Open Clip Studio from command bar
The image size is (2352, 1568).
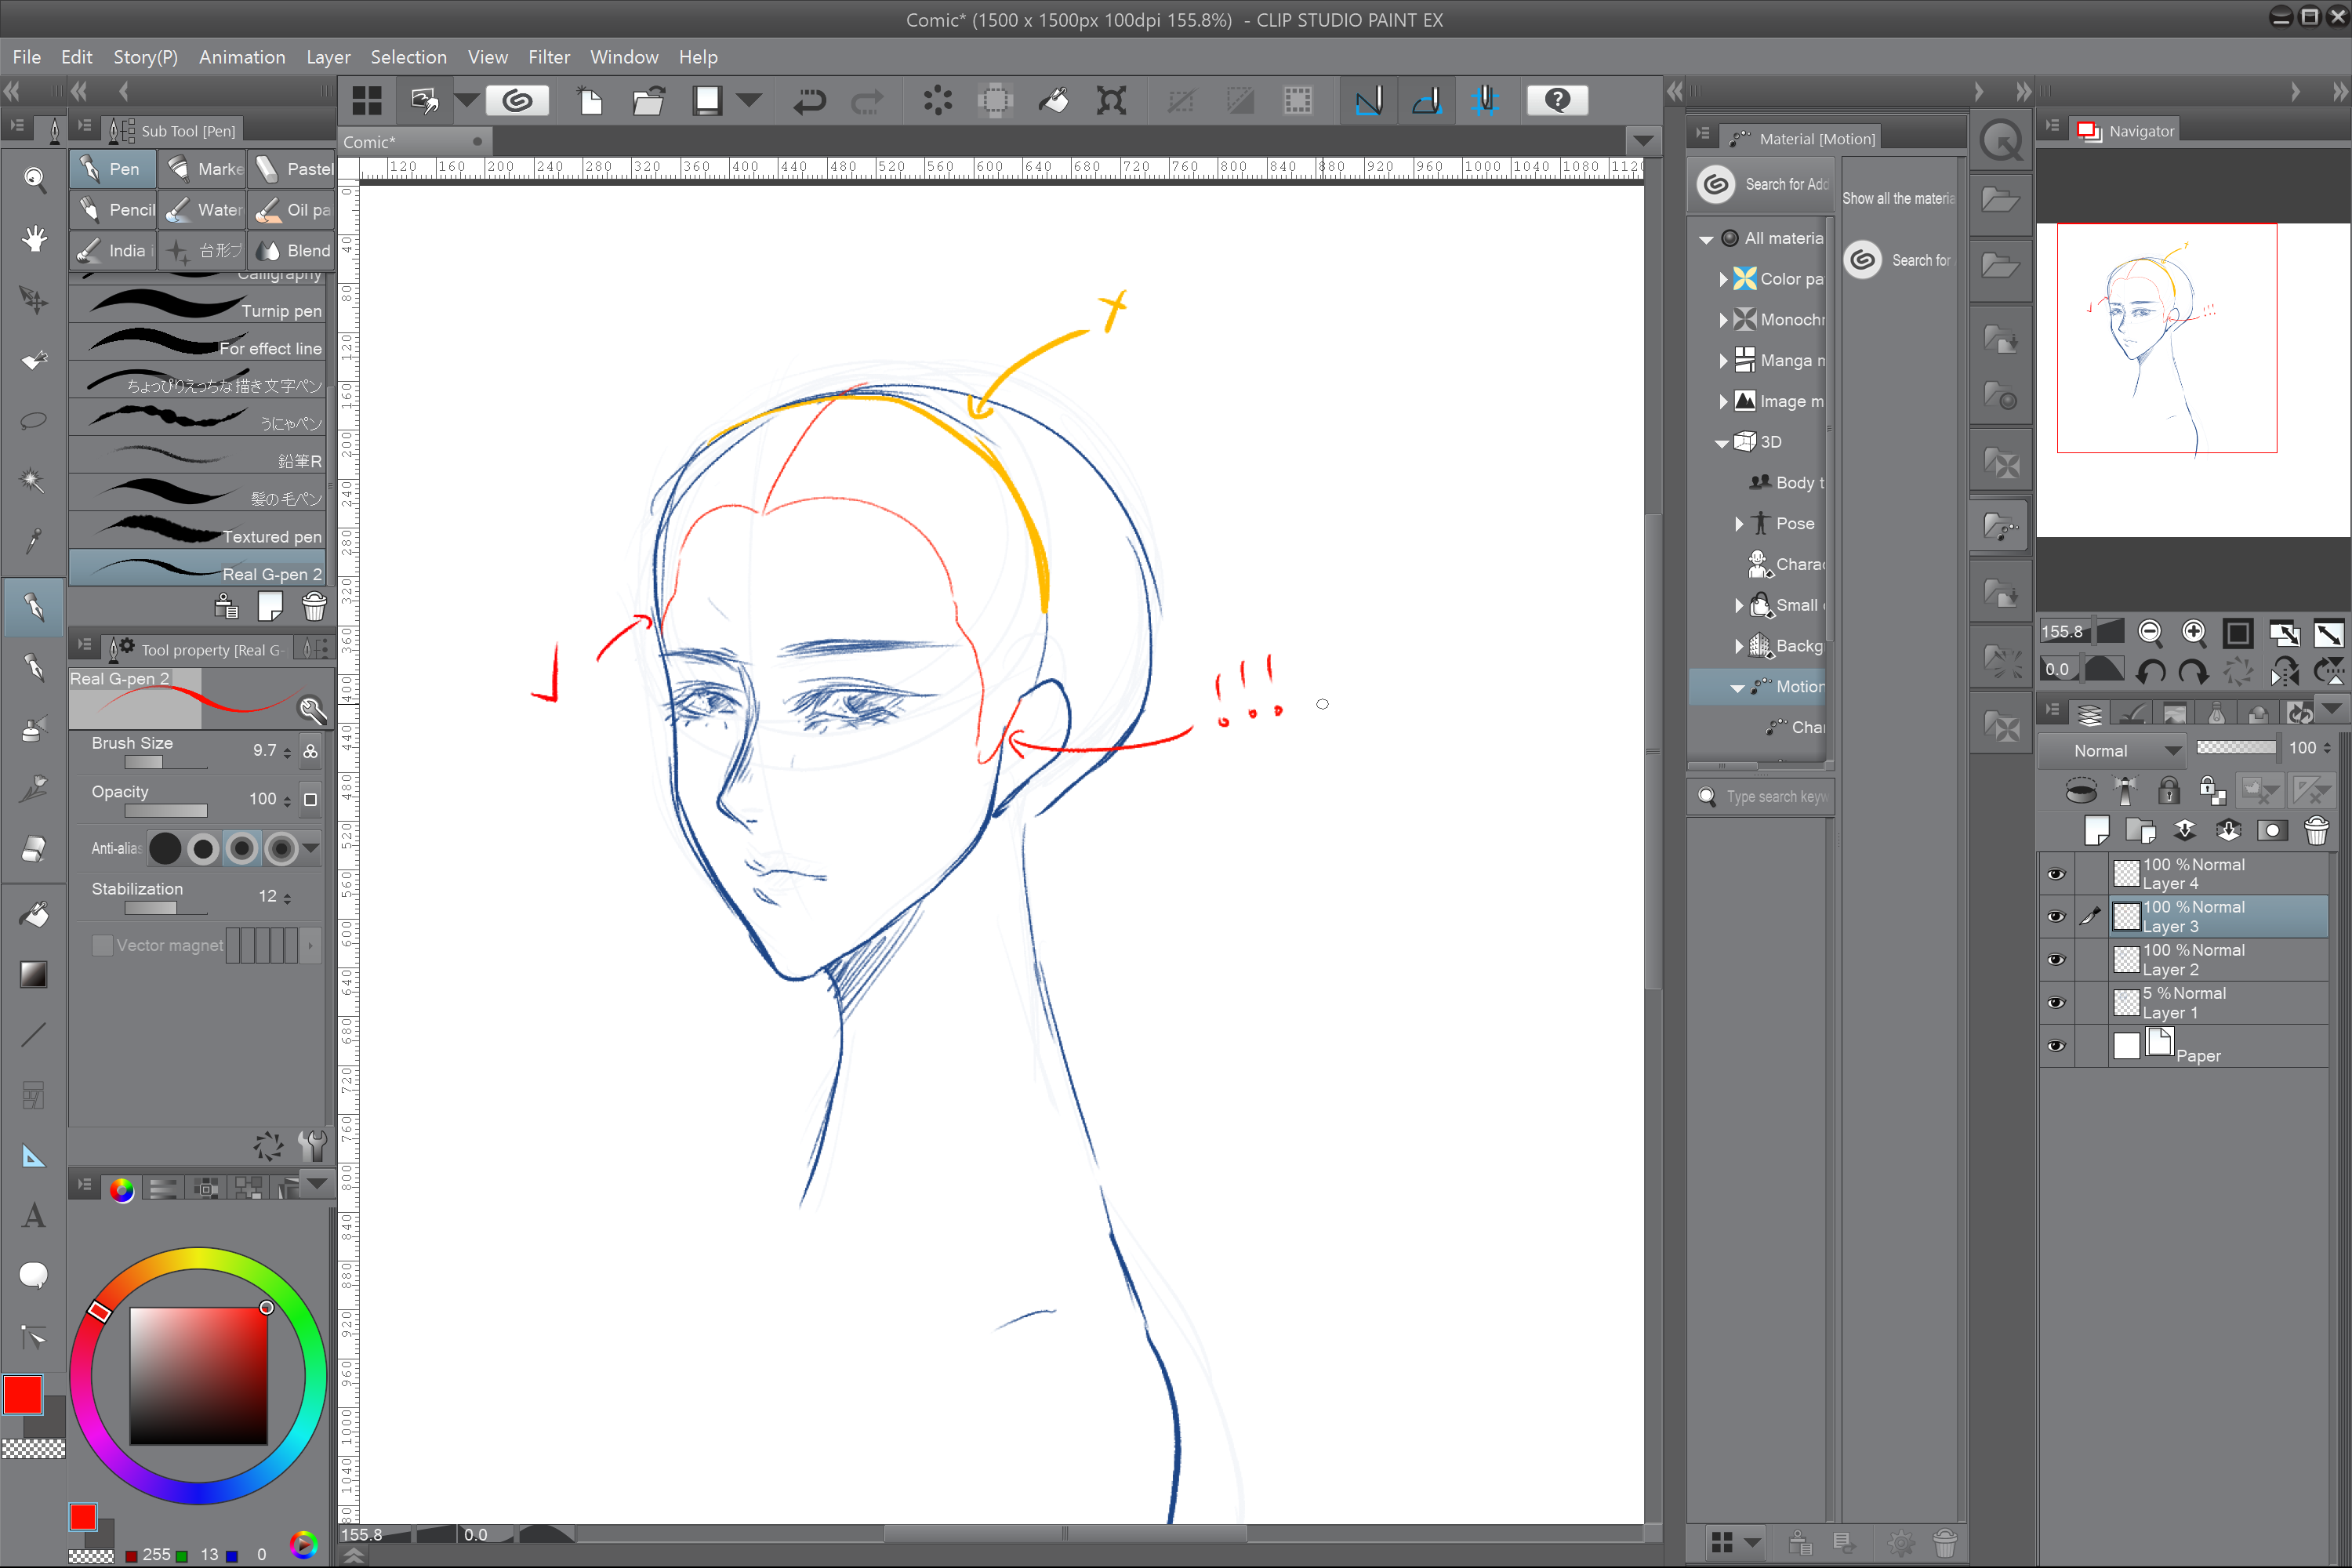517,101
